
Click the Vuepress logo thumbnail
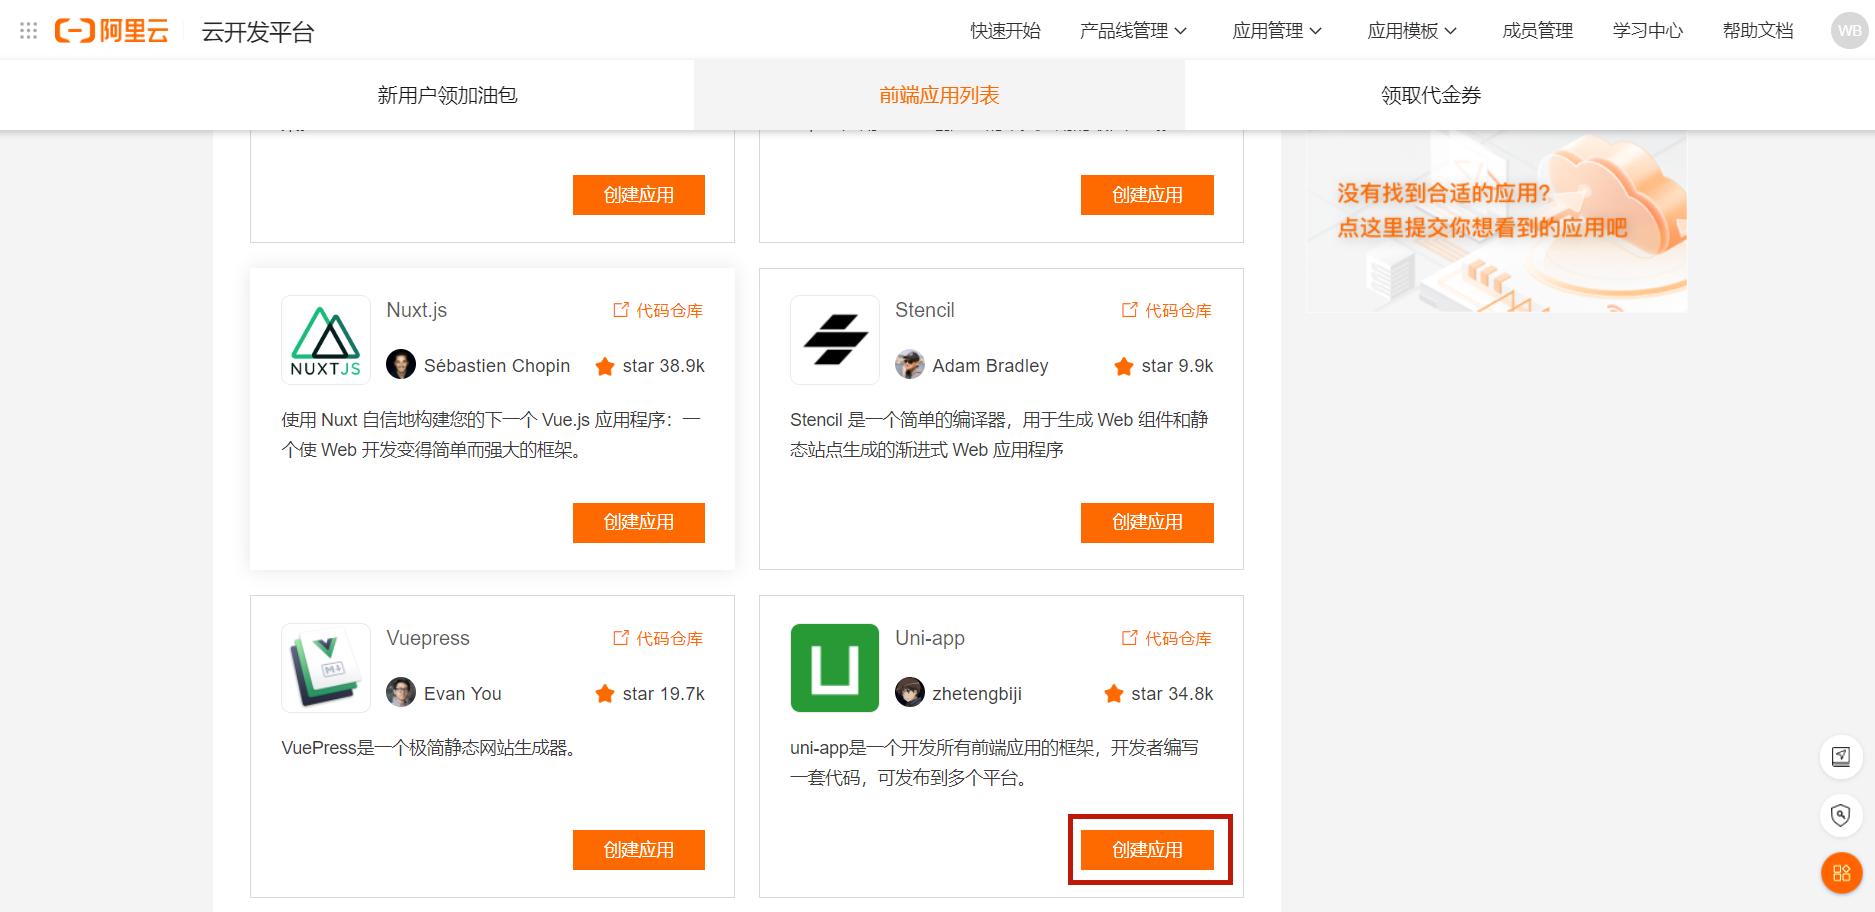[326, 668]
